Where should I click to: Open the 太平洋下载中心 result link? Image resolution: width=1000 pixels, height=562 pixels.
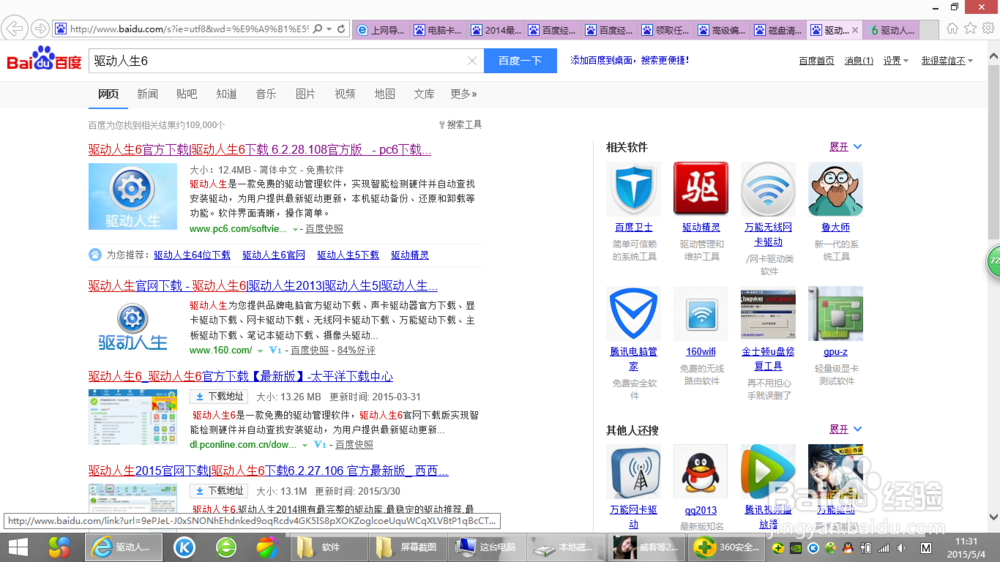click(x=240, y=376)
